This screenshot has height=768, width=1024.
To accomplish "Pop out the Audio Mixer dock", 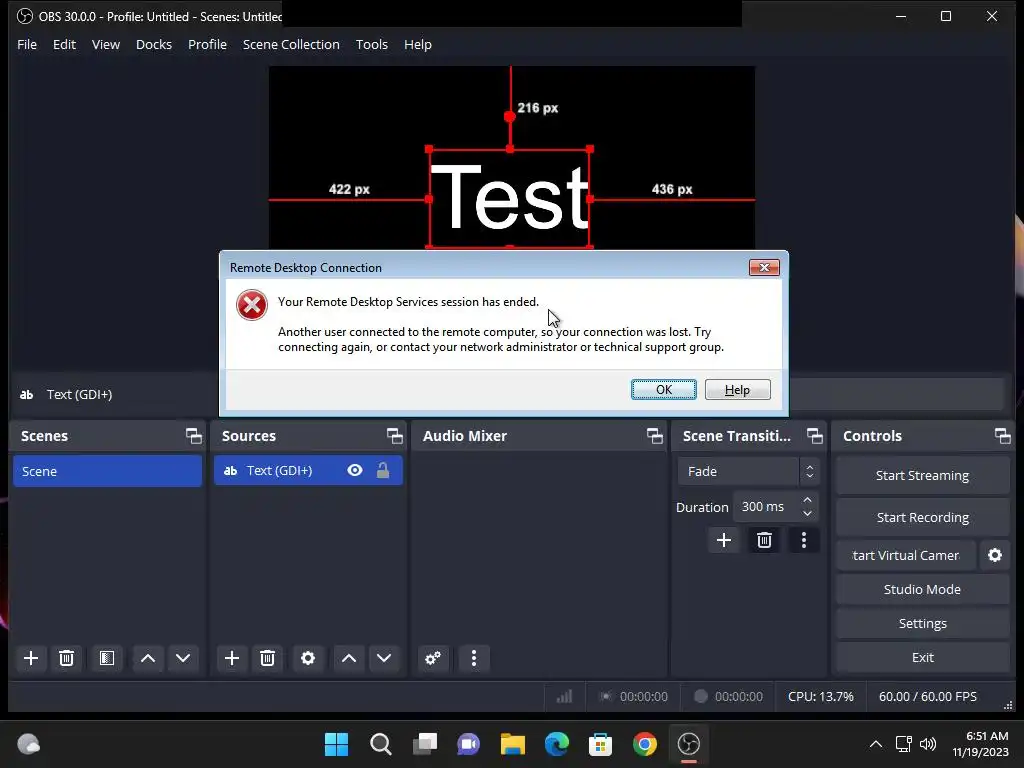I will [654, 436].
